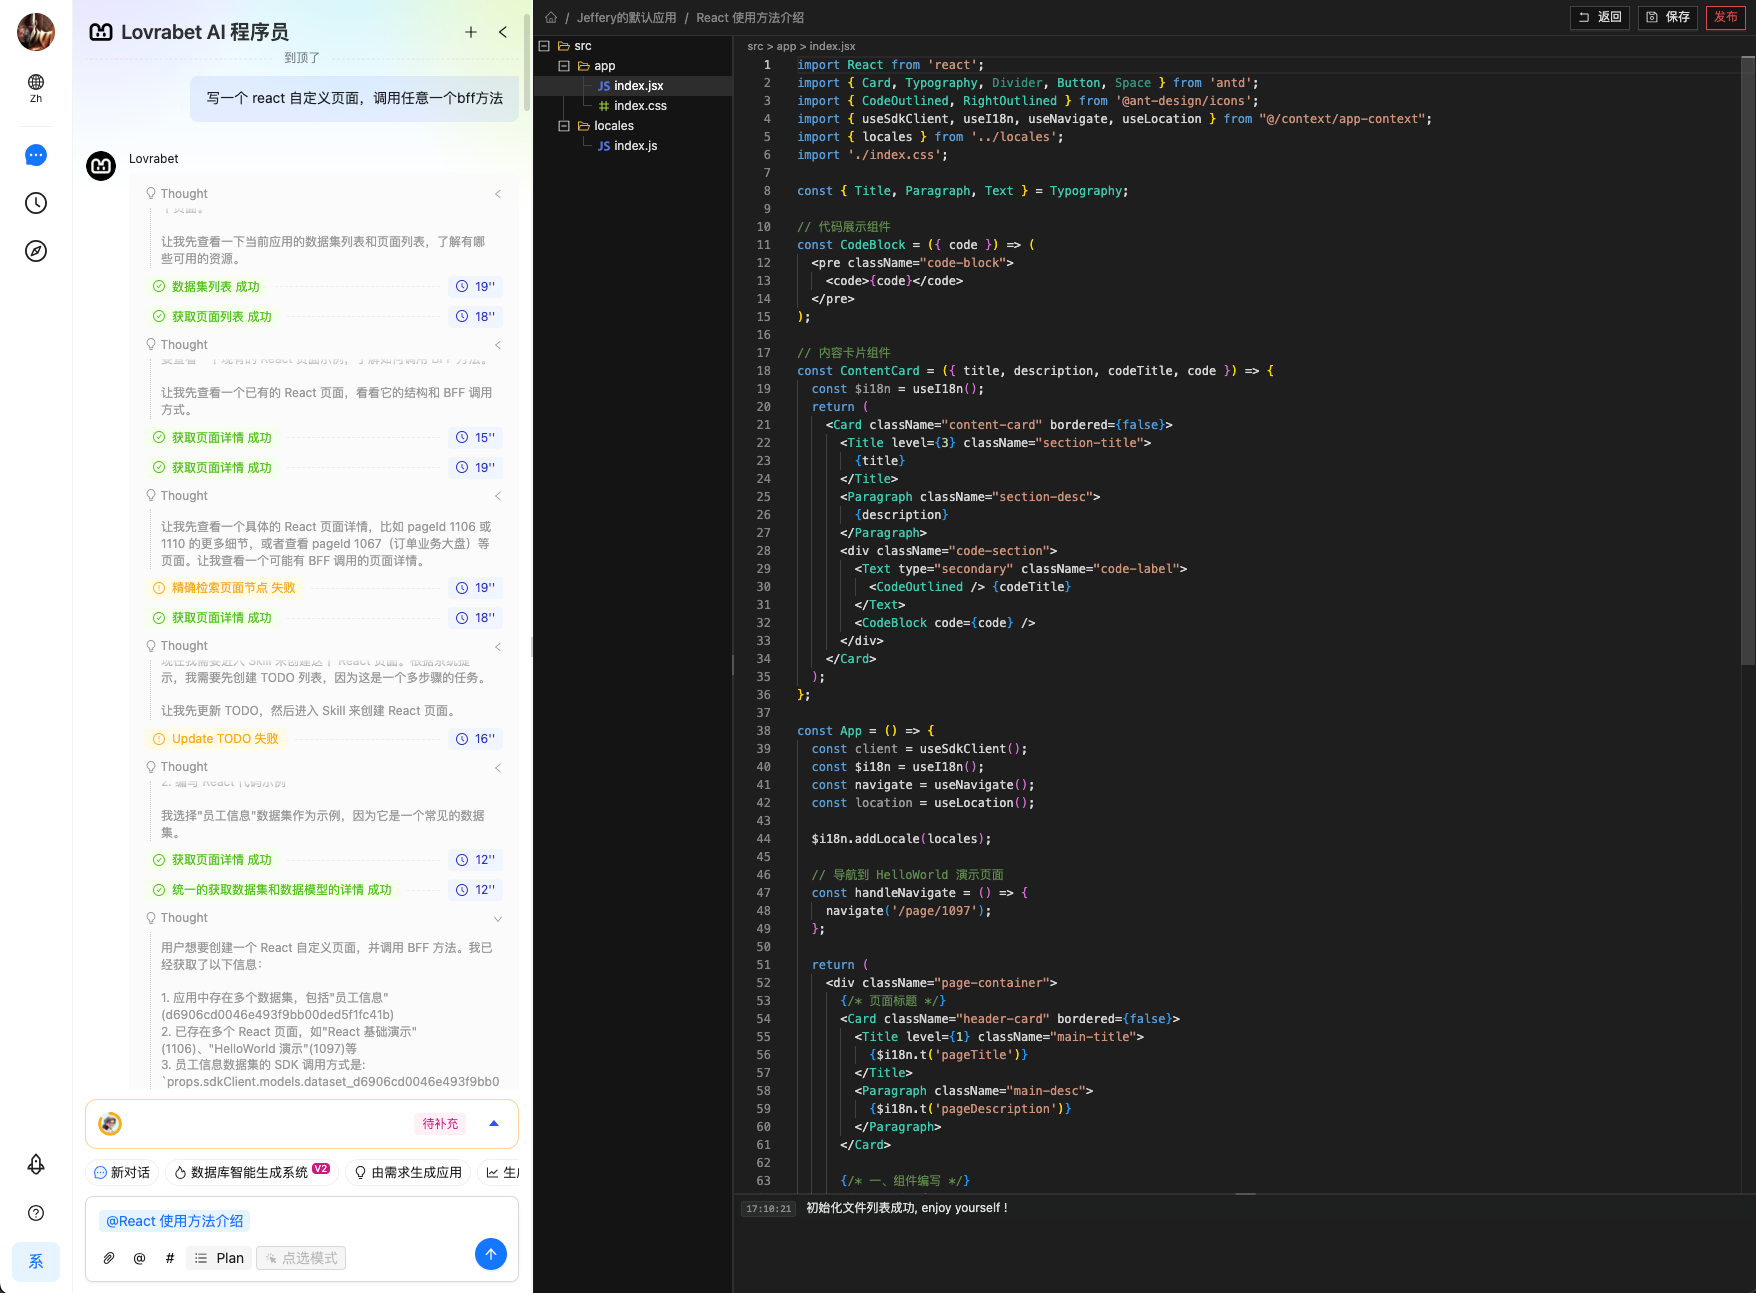Click the 获取页面列表 成功 step
The width and height of the screenshot is (1756, 1293).
(212, 317)
